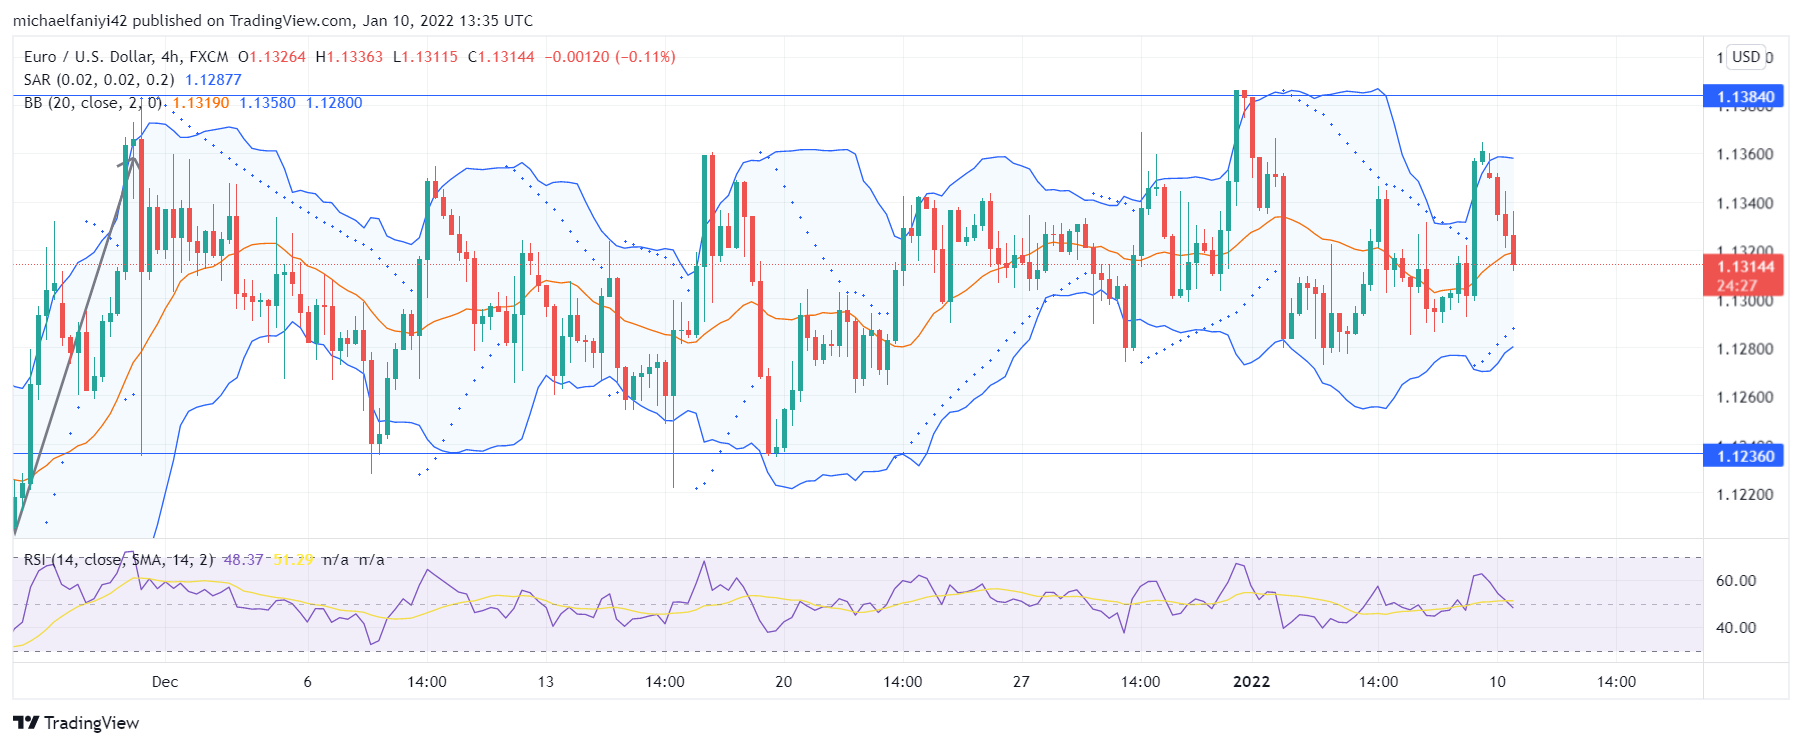Click the current price label 1.13144
Viewport: 1802px width, 746px height.
[1745, 267]
